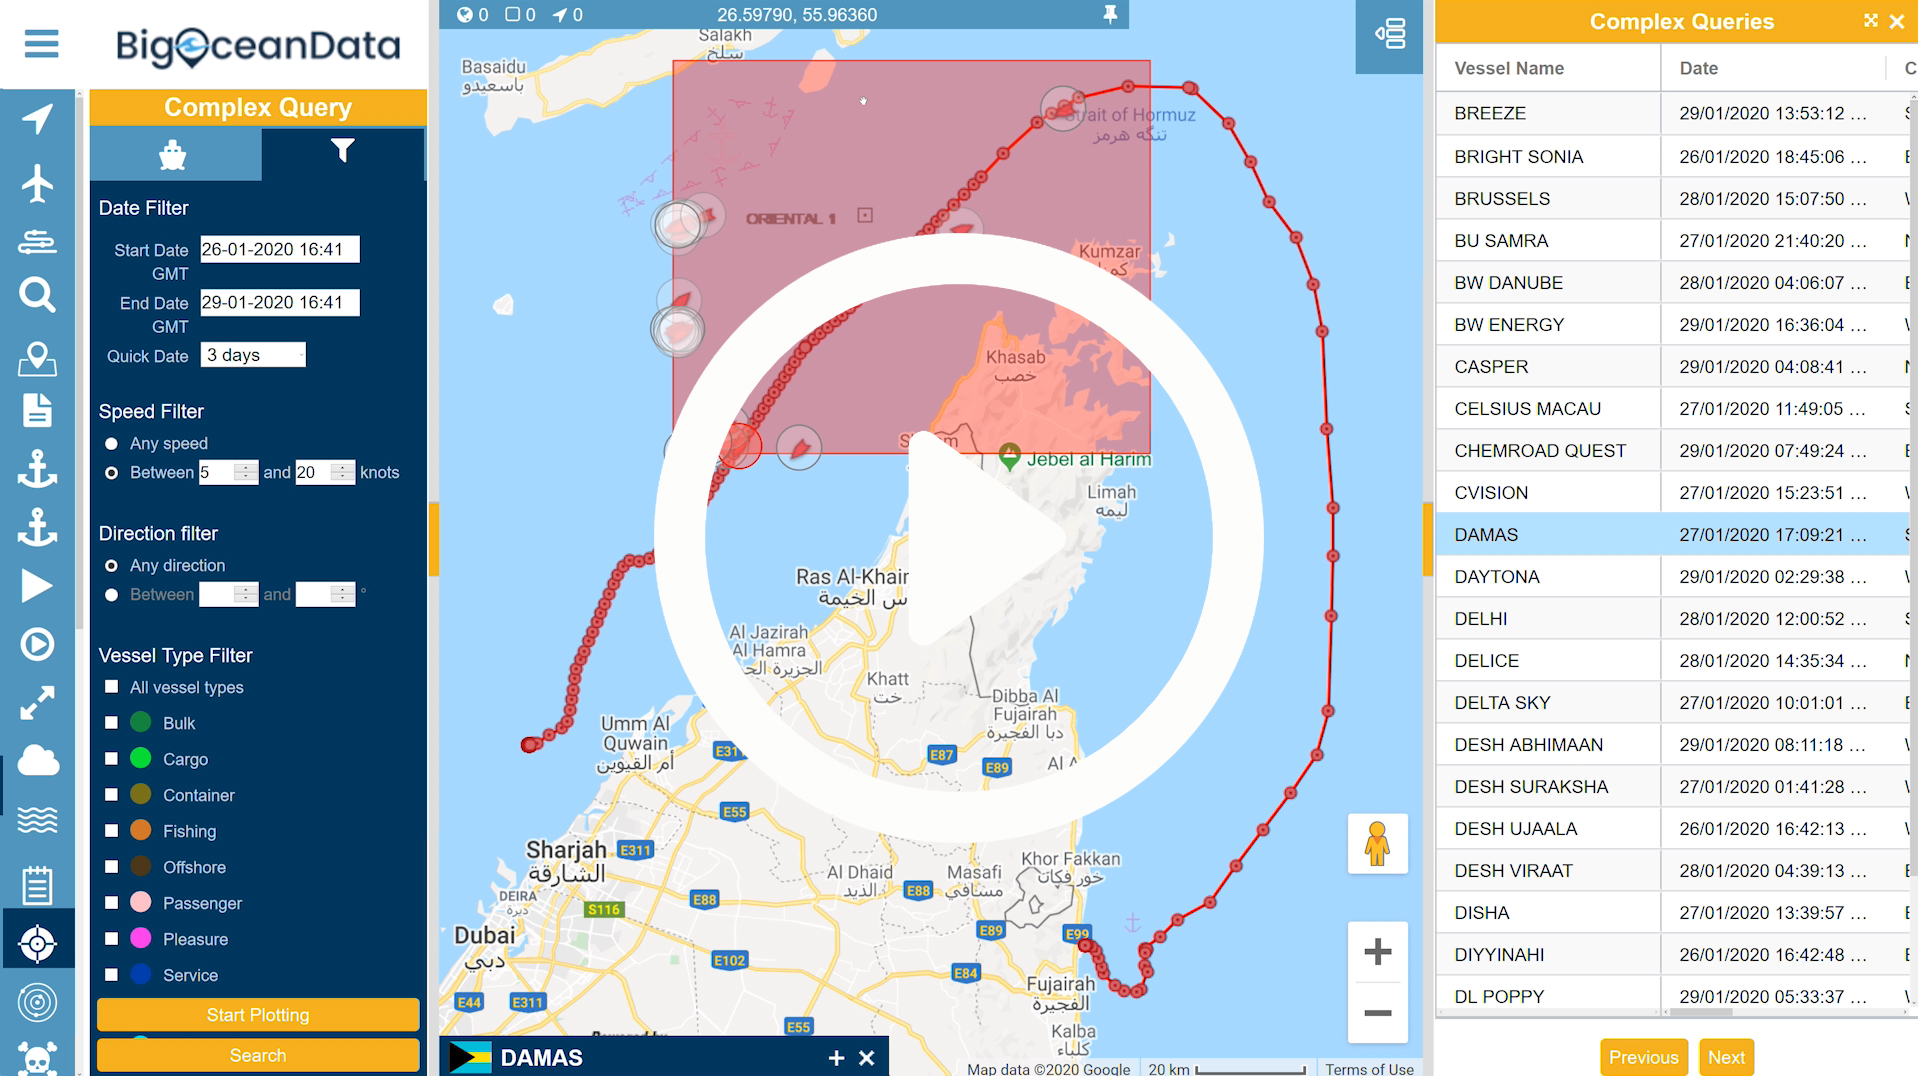
Task: Open the Terms of Use link
Action: pos(1369,1069)
